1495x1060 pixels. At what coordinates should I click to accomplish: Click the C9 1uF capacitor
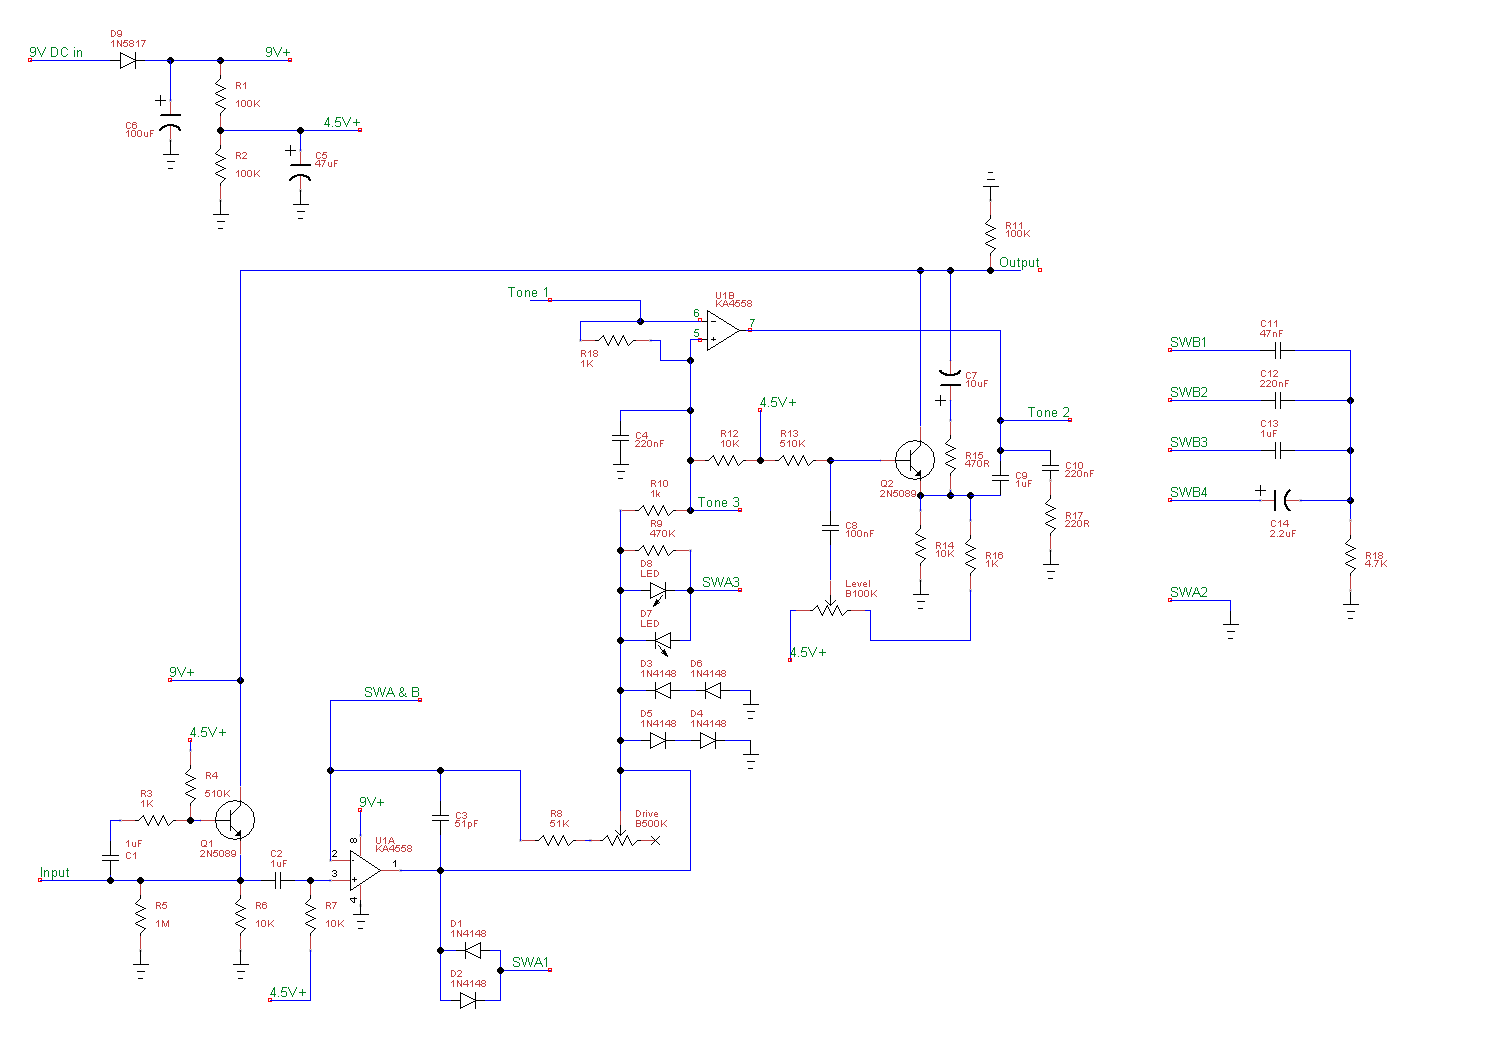(1000, 480)
